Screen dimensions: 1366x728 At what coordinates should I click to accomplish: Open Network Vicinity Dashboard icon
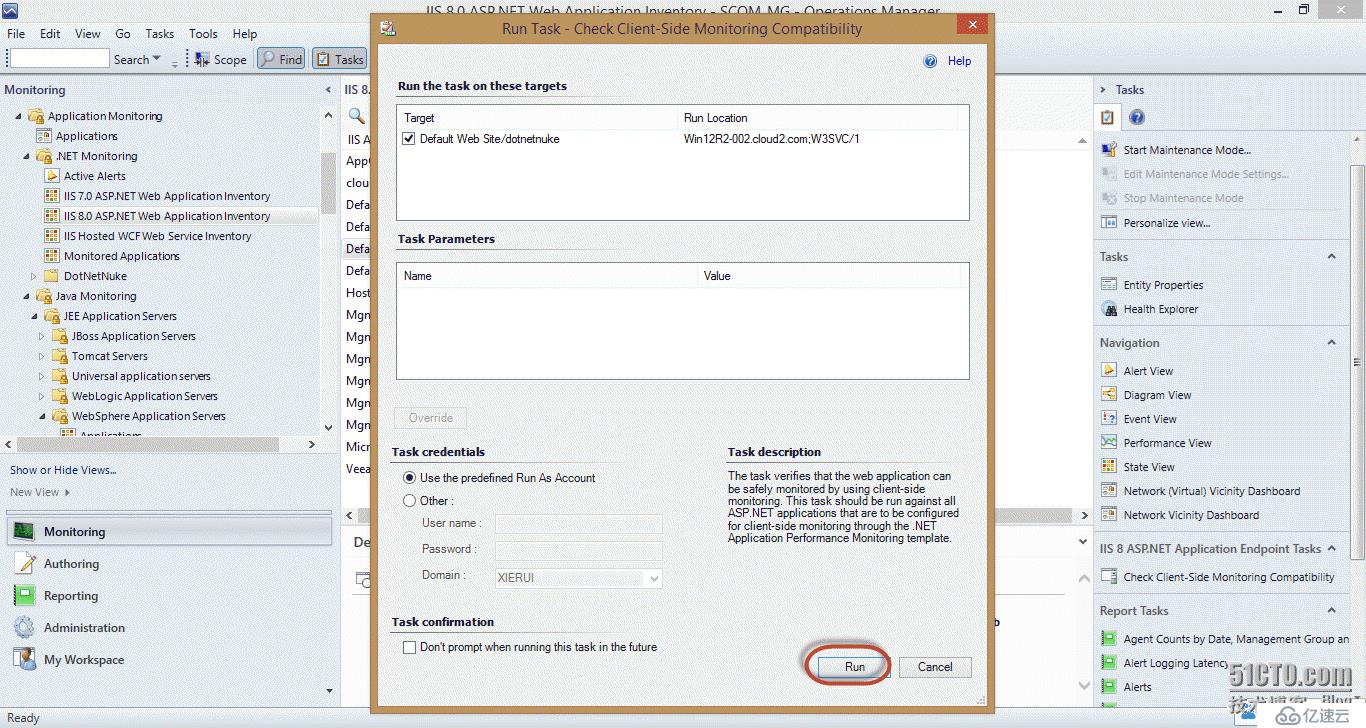coord(1108,515)
